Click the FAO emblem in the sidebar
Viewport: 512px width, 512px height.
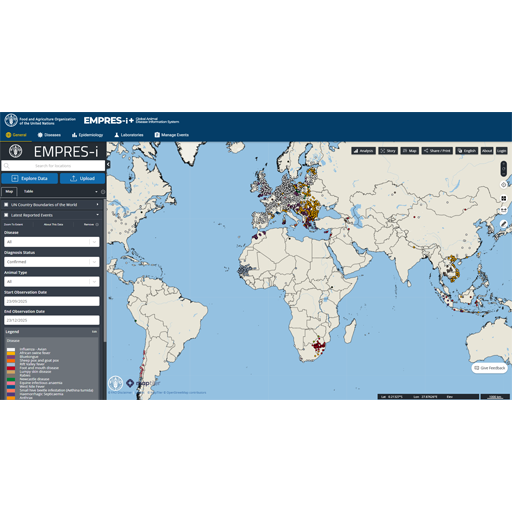click(15, 151)
